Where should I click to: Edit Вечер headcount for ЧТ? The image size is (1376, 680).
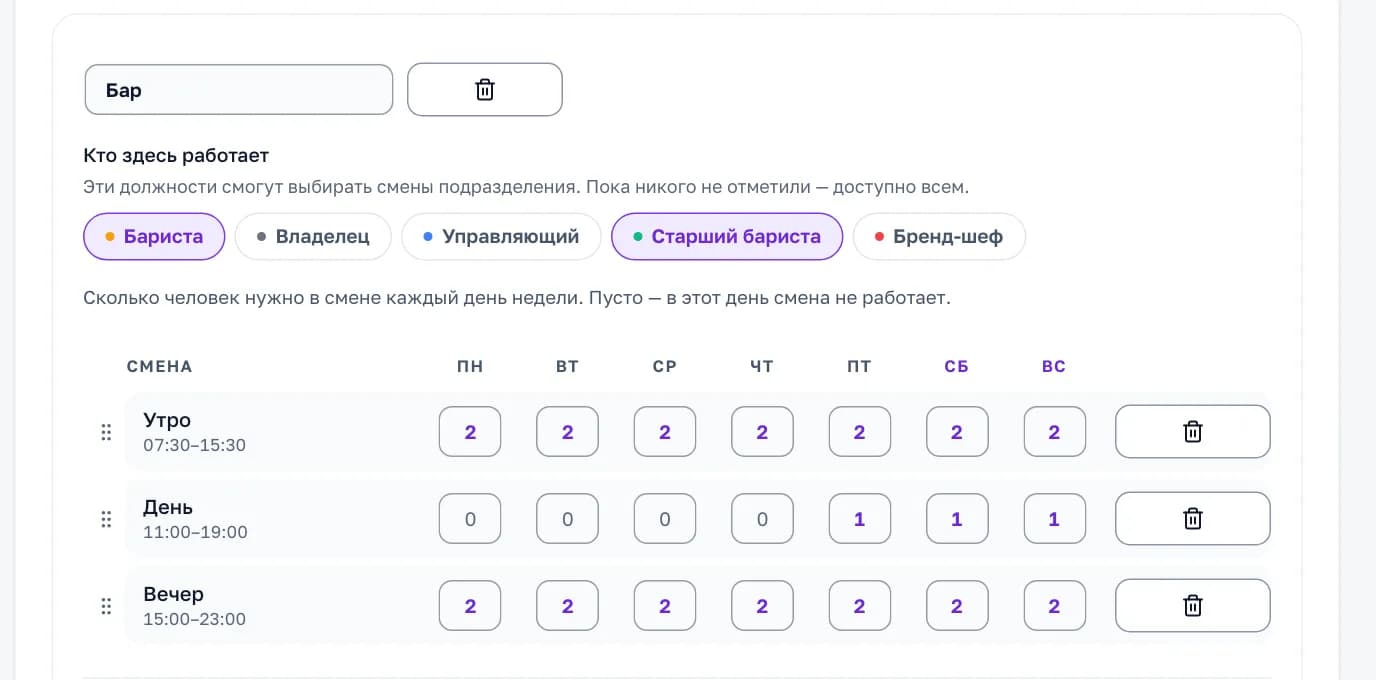point(762,606)
